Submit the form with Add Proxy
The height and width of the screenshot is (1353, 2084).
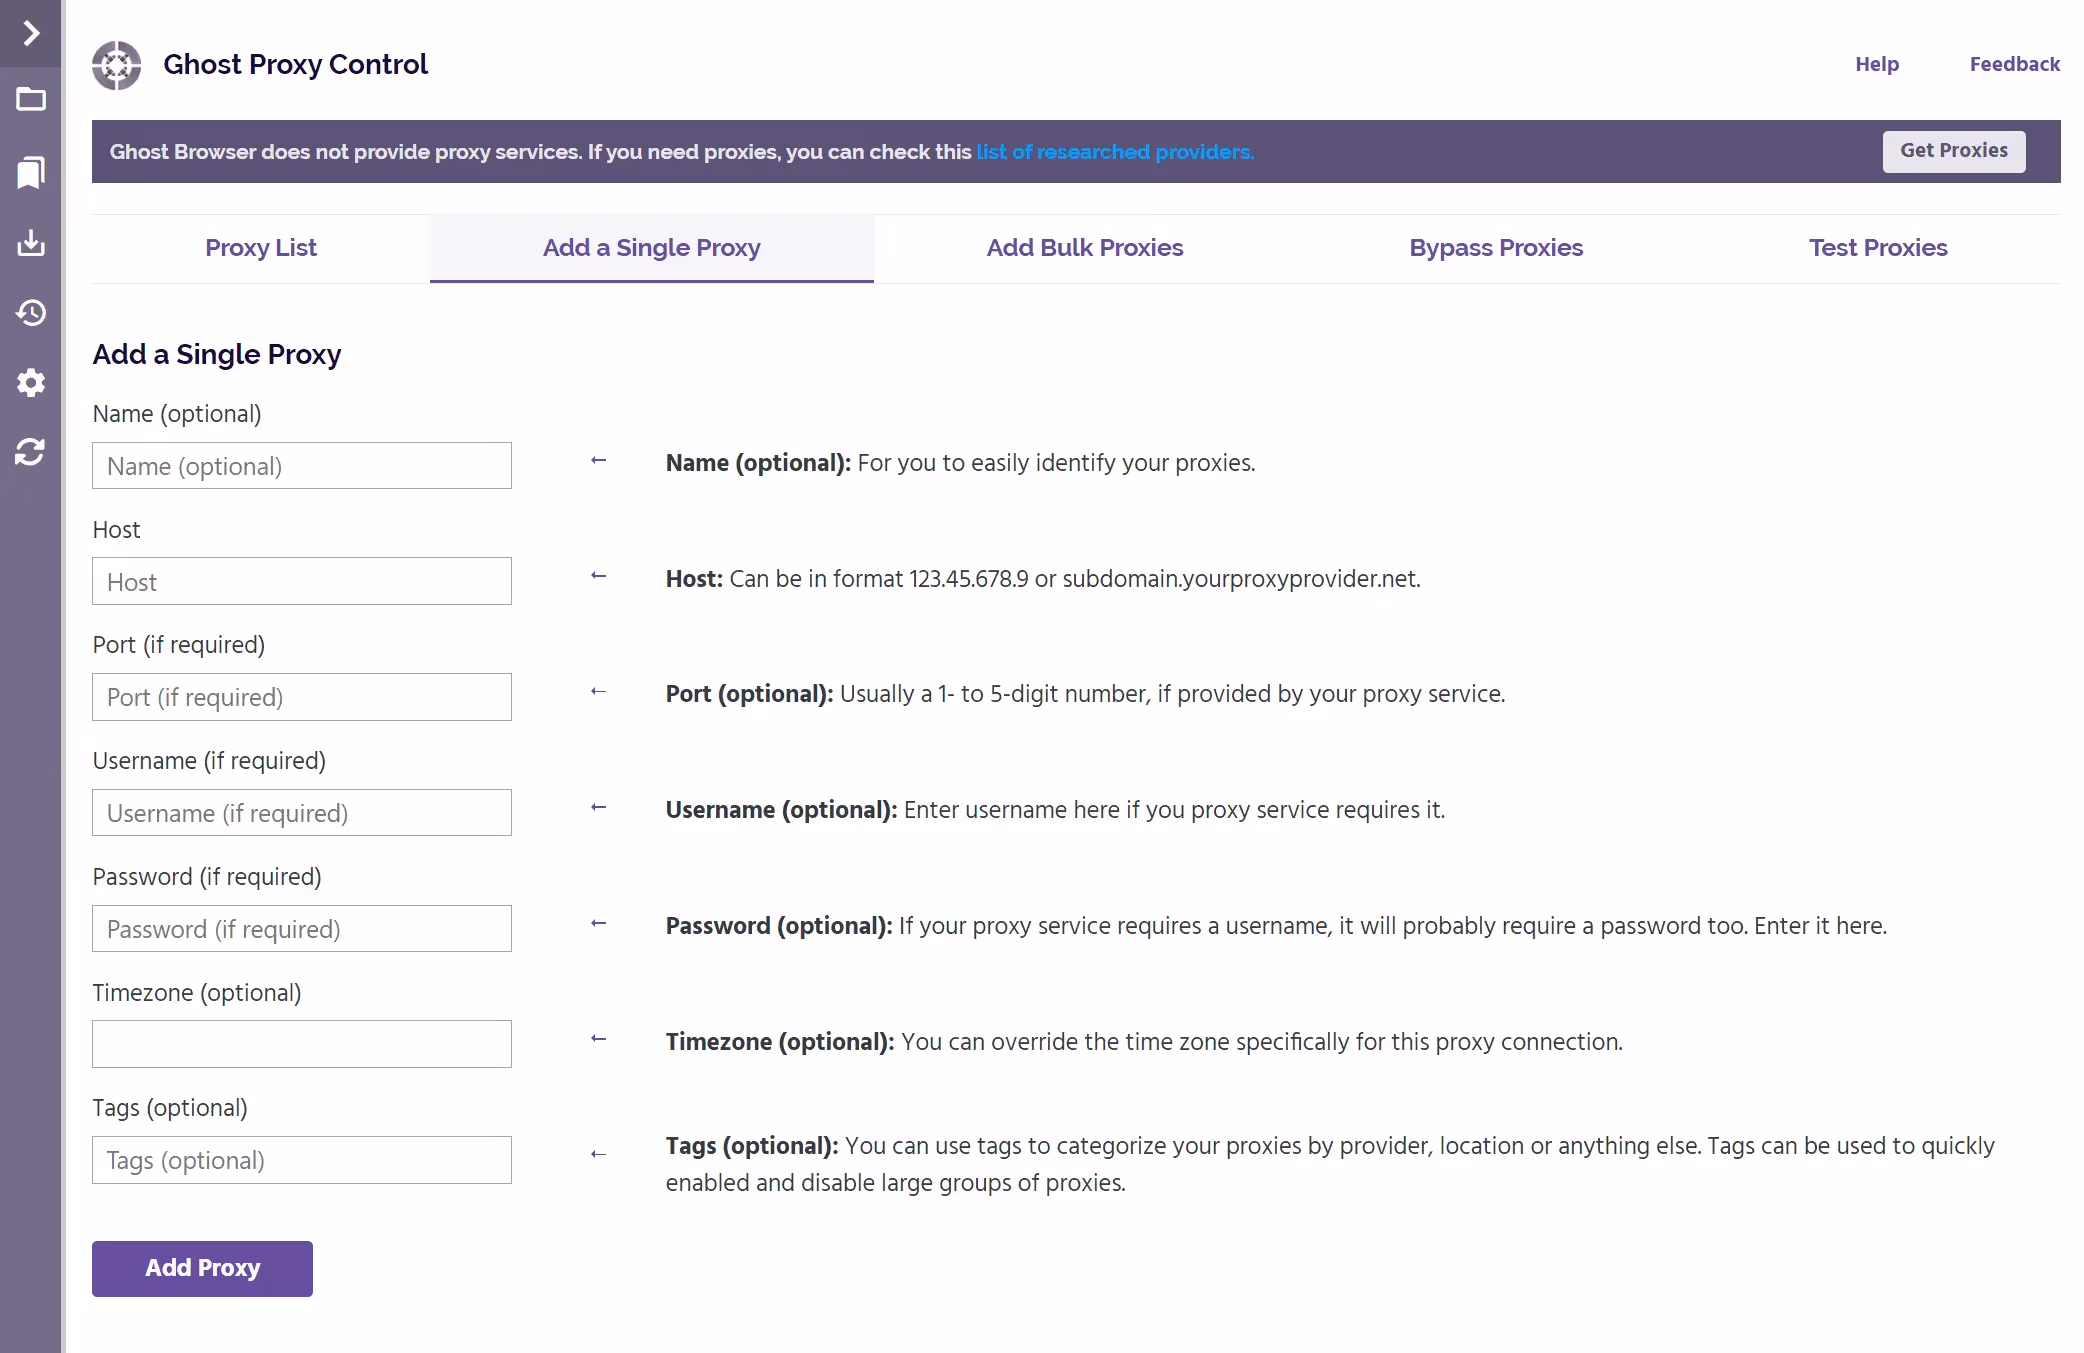point(201,1268)
